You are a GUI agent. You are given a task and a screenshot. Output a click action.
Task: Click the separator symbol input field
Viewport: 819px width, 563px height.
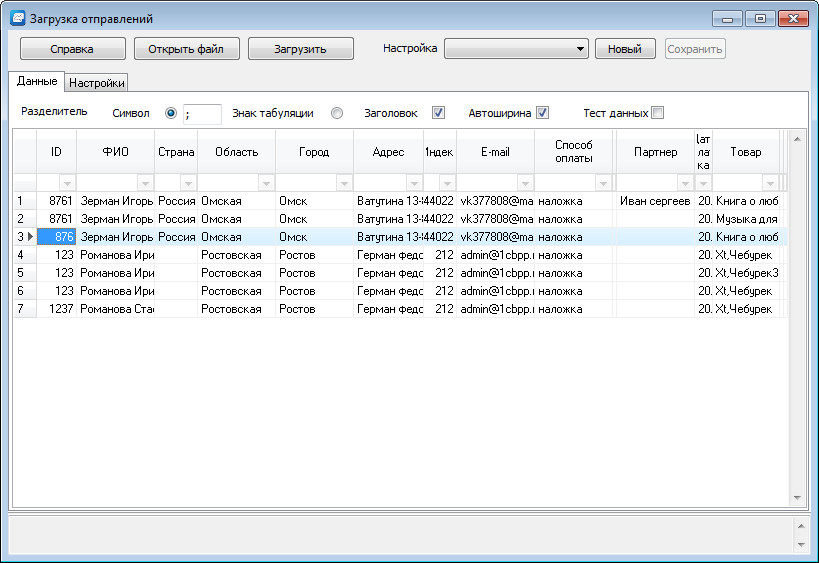(x=202, y=114)
